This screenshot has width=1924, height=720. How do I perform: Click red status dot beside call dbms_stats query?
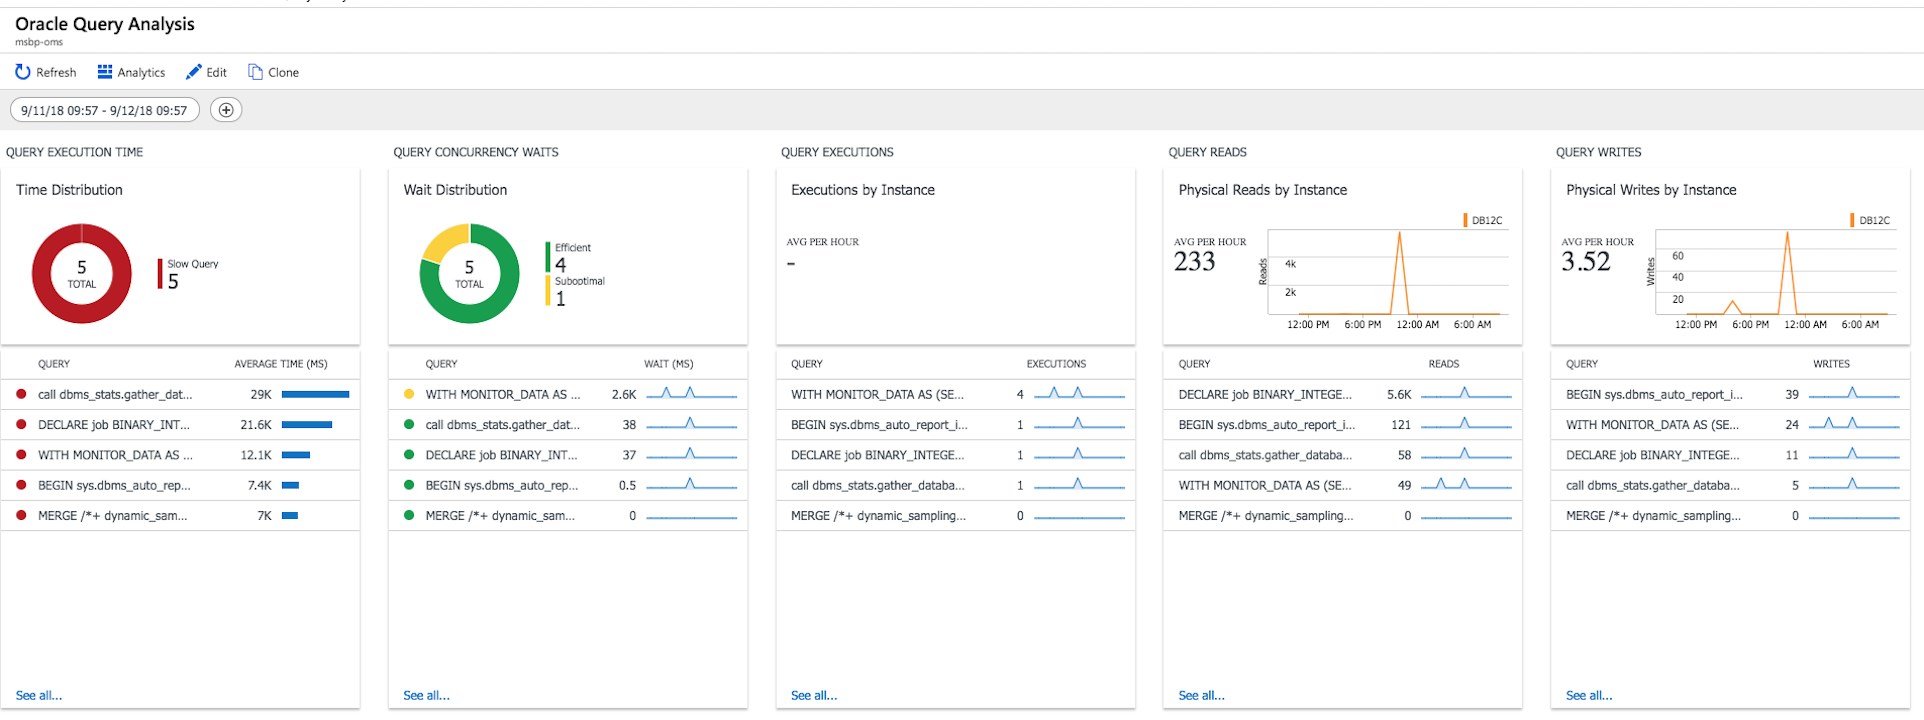(x=21, y=395)
